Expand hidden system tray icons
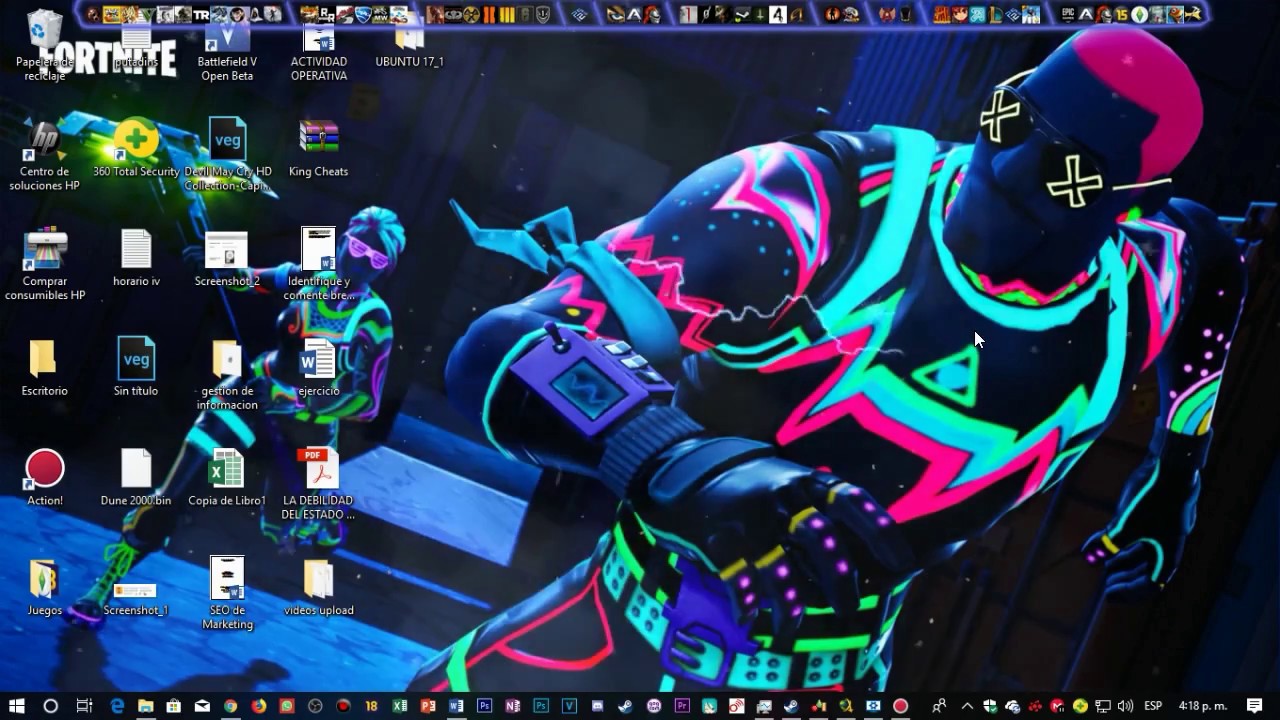Screen dimensions: 1280x720 pyautogui.click(x=967, y=706)
